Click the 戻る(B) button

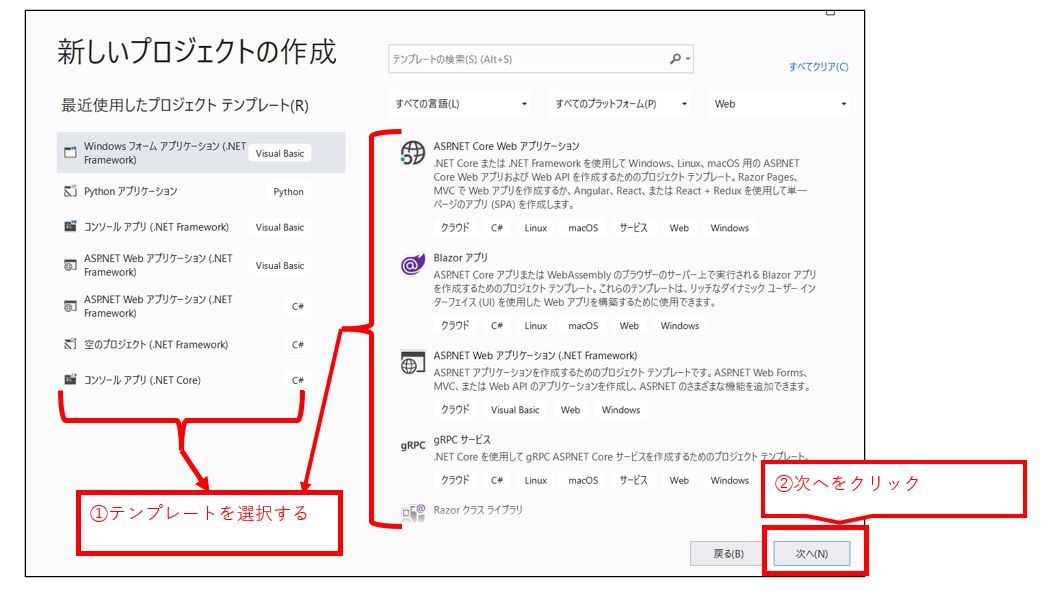pos(728,554)
